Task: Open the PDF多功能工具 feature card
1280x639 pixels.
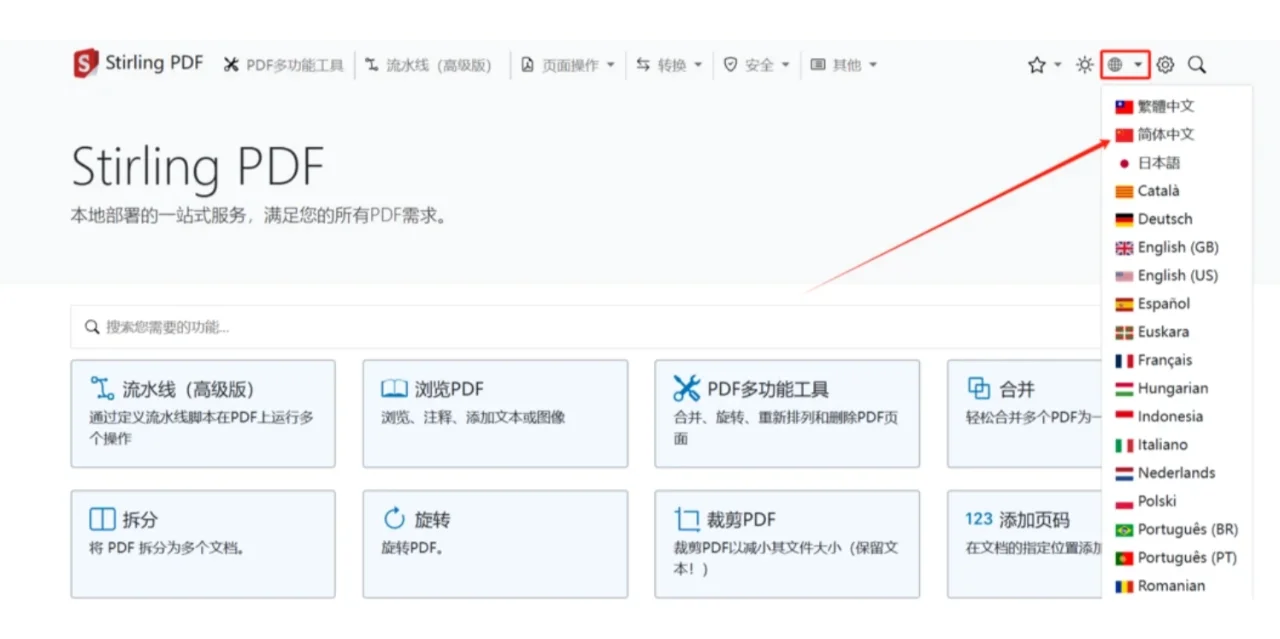Action: pos(787,414)
